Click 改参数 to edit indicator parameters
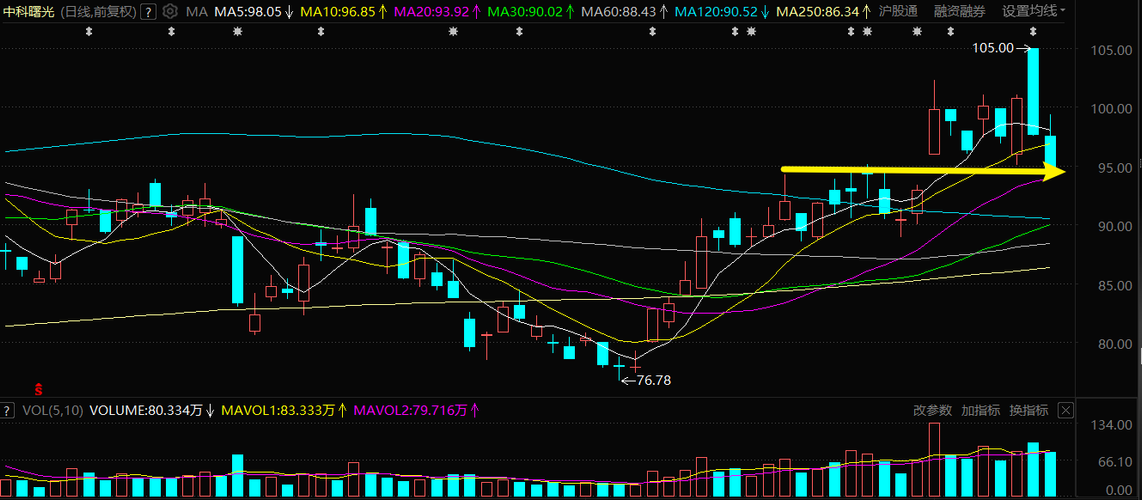1142x500 pixels. tap(932, 410)
